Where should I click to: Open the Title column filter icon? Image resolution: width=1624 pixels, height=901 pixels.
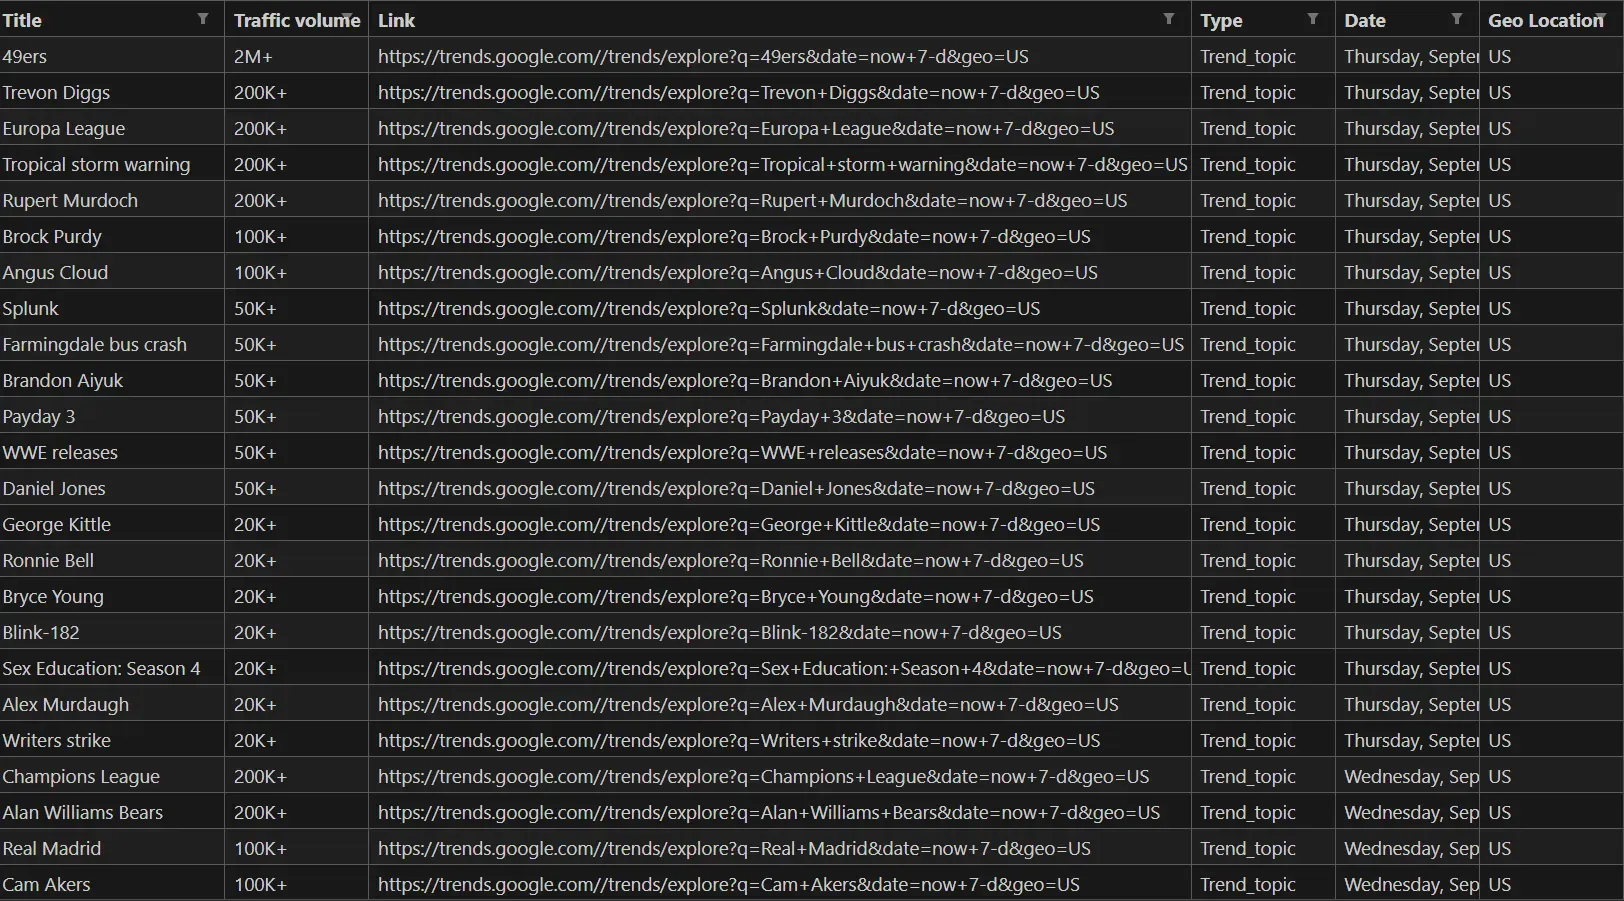tap(203, 19)
